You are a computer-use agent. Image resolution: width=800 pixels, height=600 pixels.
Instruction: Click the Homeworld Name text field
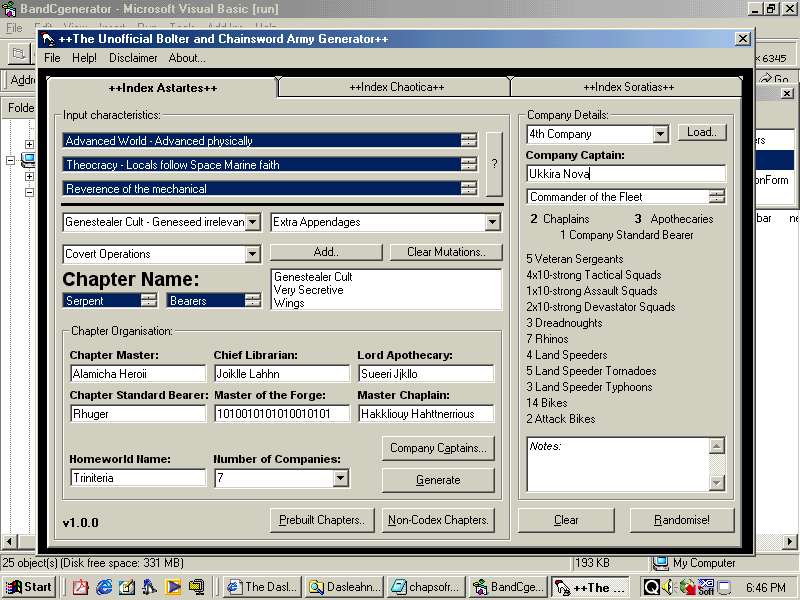click(x=137, y=478)
